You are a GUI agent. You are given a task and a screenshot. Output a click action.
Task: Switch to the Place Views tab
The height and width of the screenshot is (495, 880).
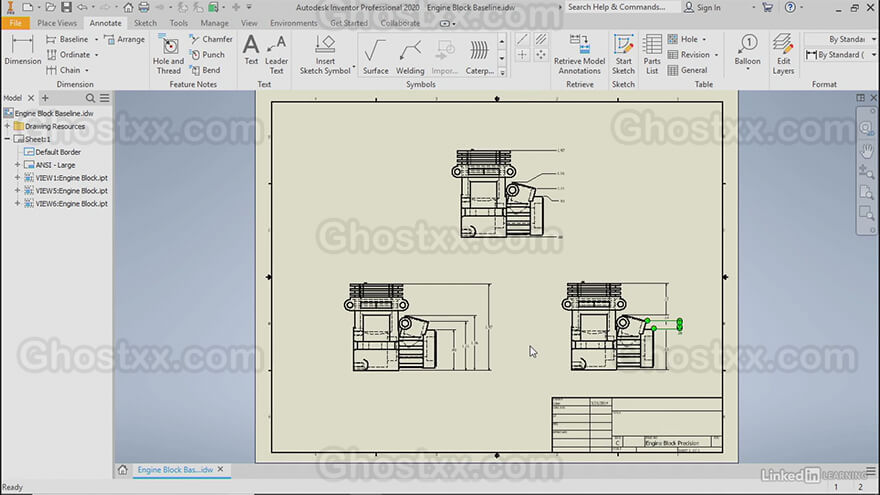point(57,23)
